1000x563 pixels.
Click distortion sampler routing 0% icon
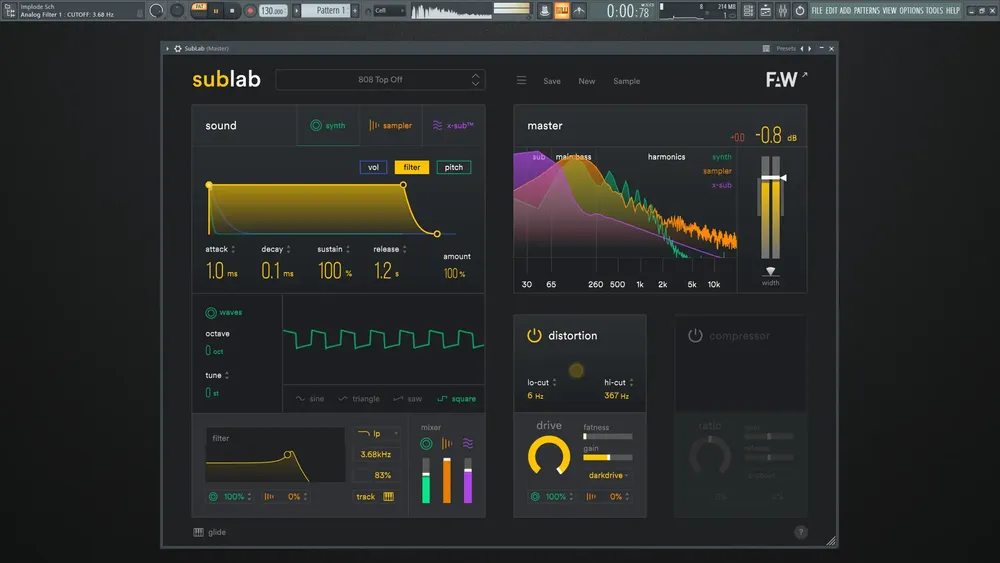point(591,497)
